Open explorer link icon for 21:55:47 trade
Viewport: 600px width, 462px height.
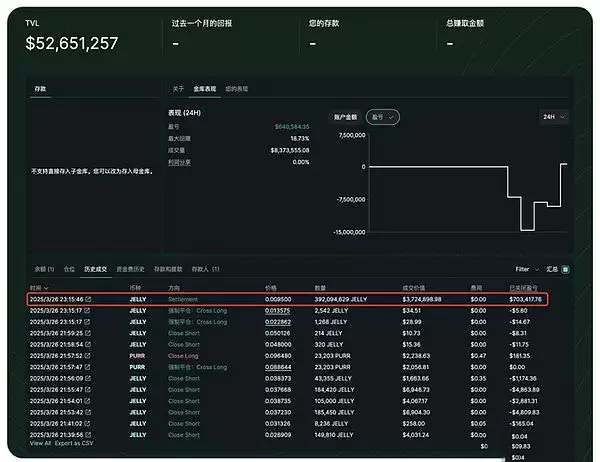click(87, 390)
